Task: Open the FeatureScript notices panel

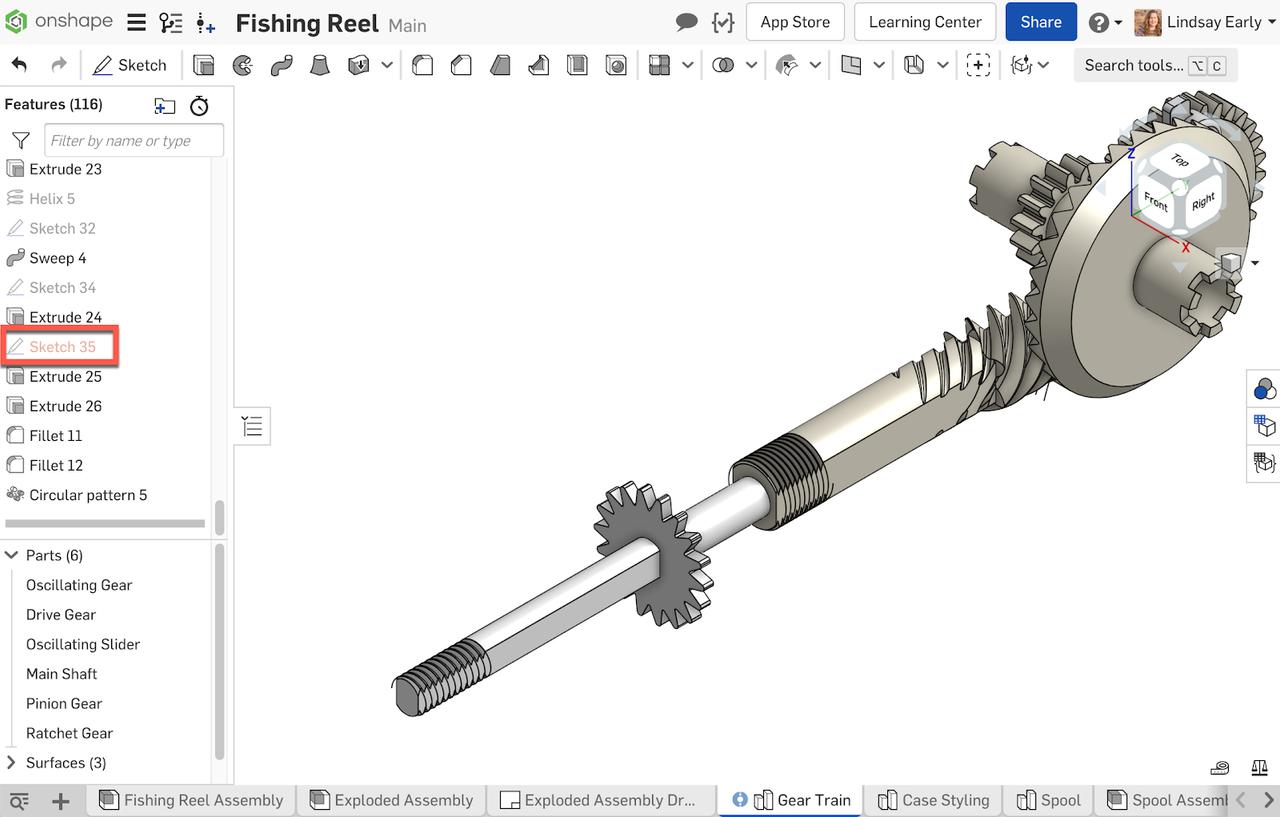Action: click(x=722, y=21)
